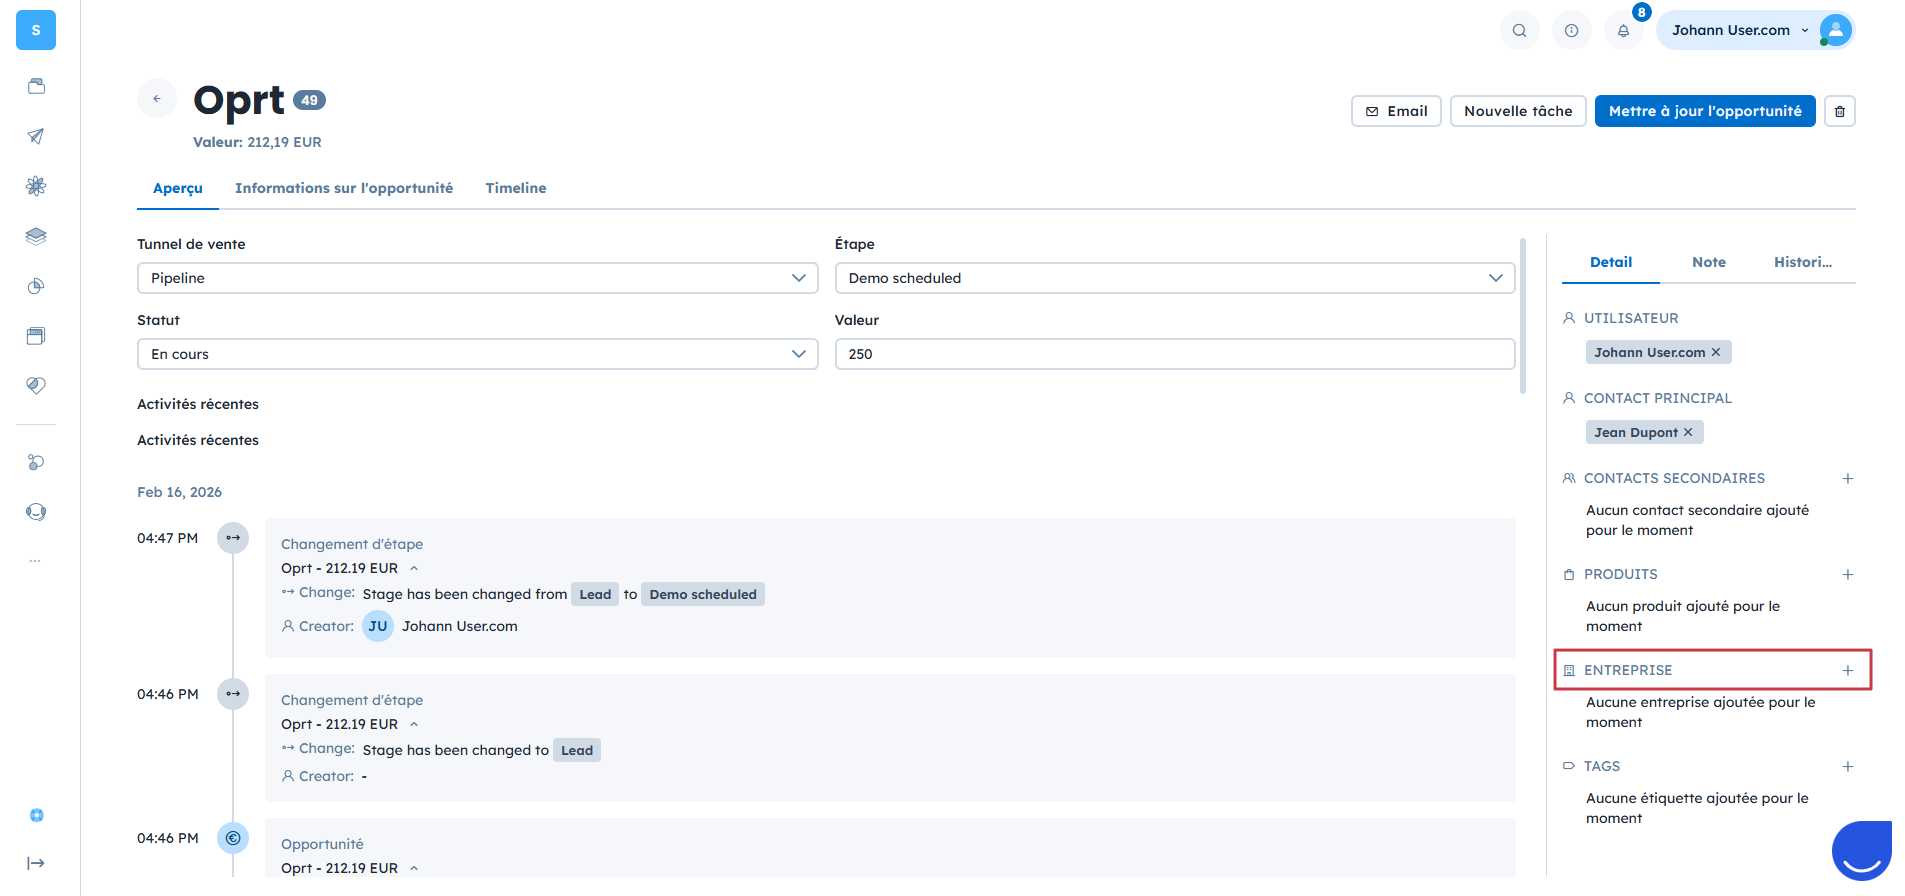
Task: Click the euro opportunity timeline marker
Action: coord(233,838)
